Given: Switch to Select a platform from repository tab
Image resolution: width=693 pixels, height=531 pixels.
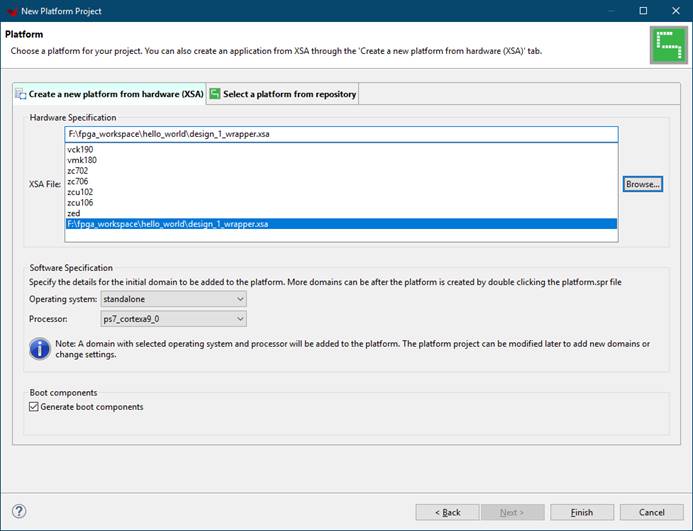Looking at the screenshot, I should click(282, 94).
